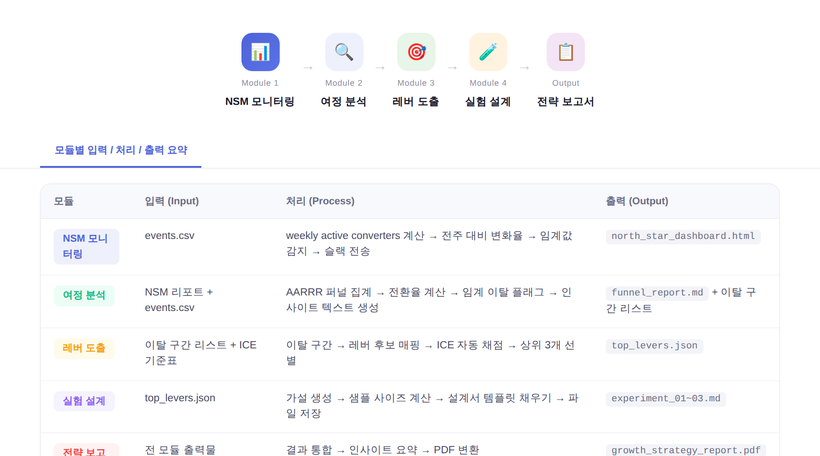
Task: Click the Module 4 label
Action: pos(488,83)
